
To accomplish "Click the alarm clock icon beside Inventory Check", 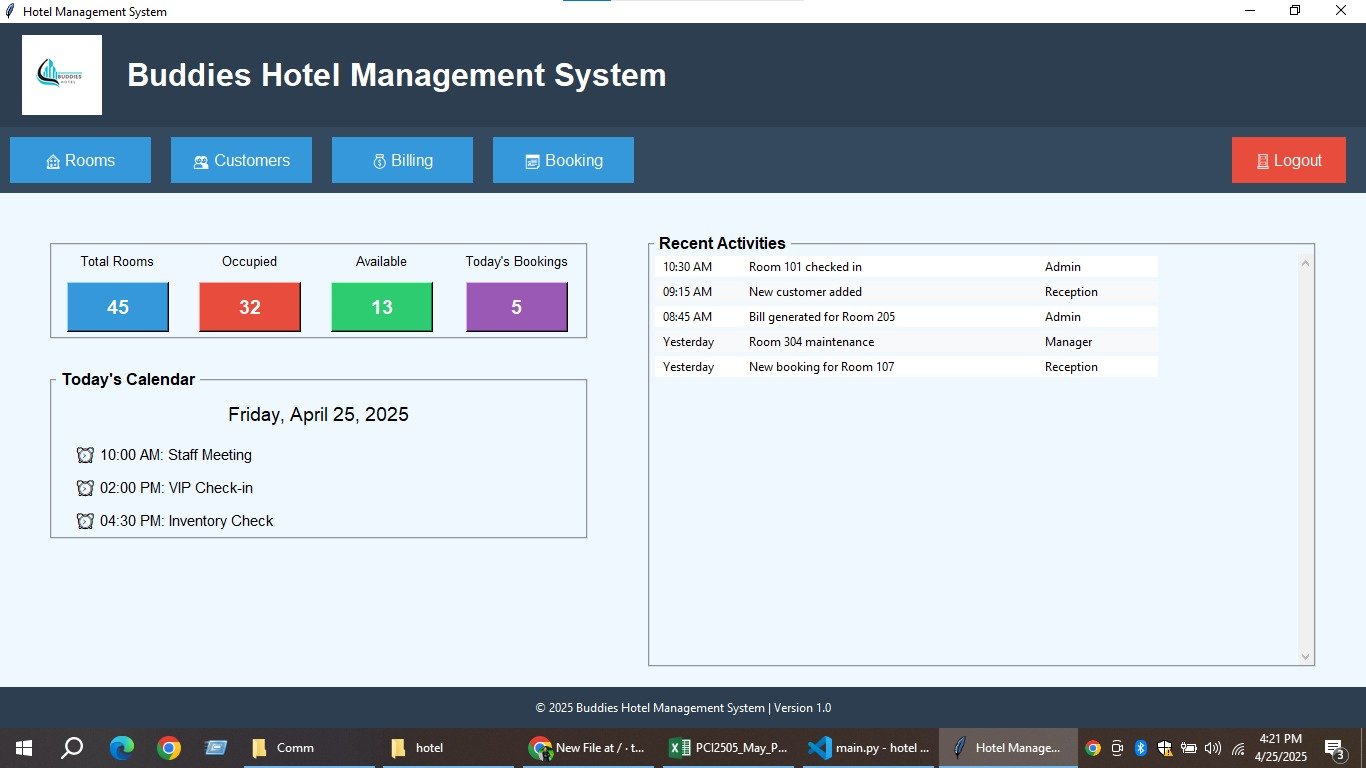I will tap(85, 521).
